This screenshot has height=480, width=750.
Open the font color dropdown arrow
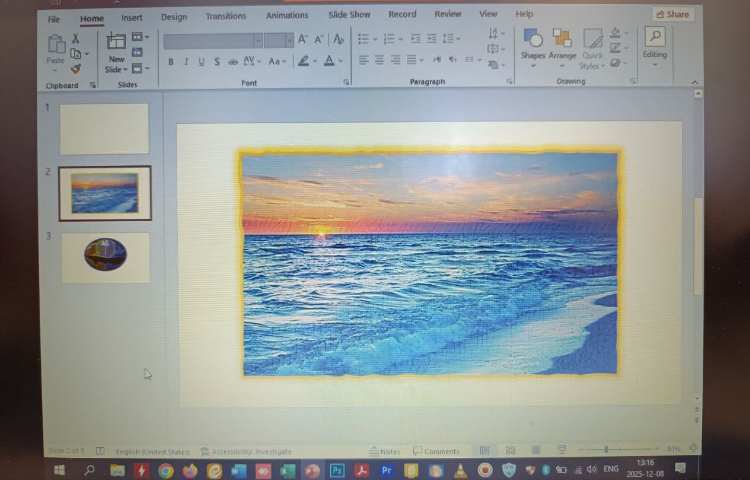click(341, 62)
